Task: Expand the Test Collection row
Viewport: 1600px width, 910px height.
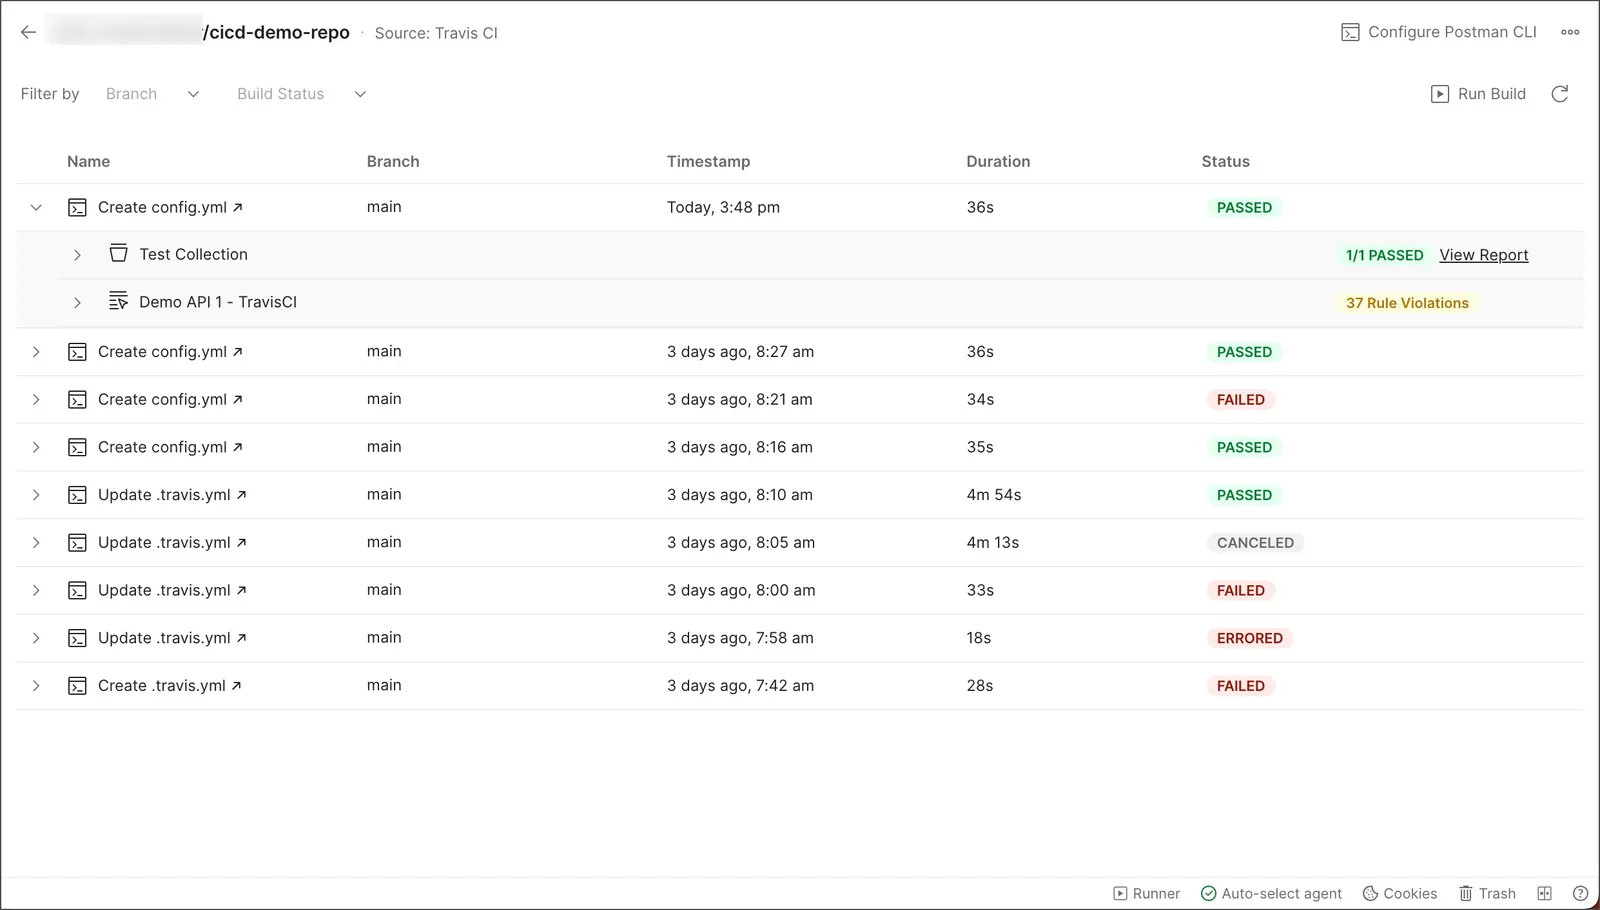Action: tap(77, 255)
